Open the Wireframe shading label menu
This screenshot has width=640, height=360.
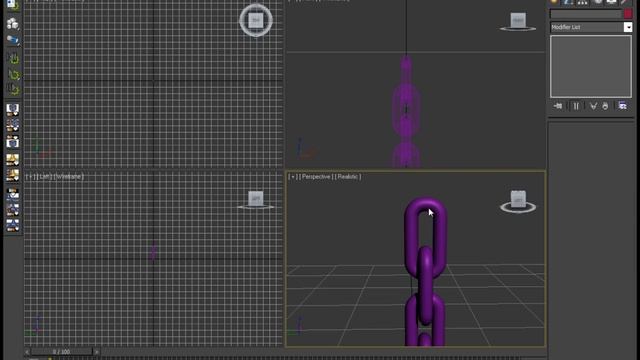click(x=69, y=177)
